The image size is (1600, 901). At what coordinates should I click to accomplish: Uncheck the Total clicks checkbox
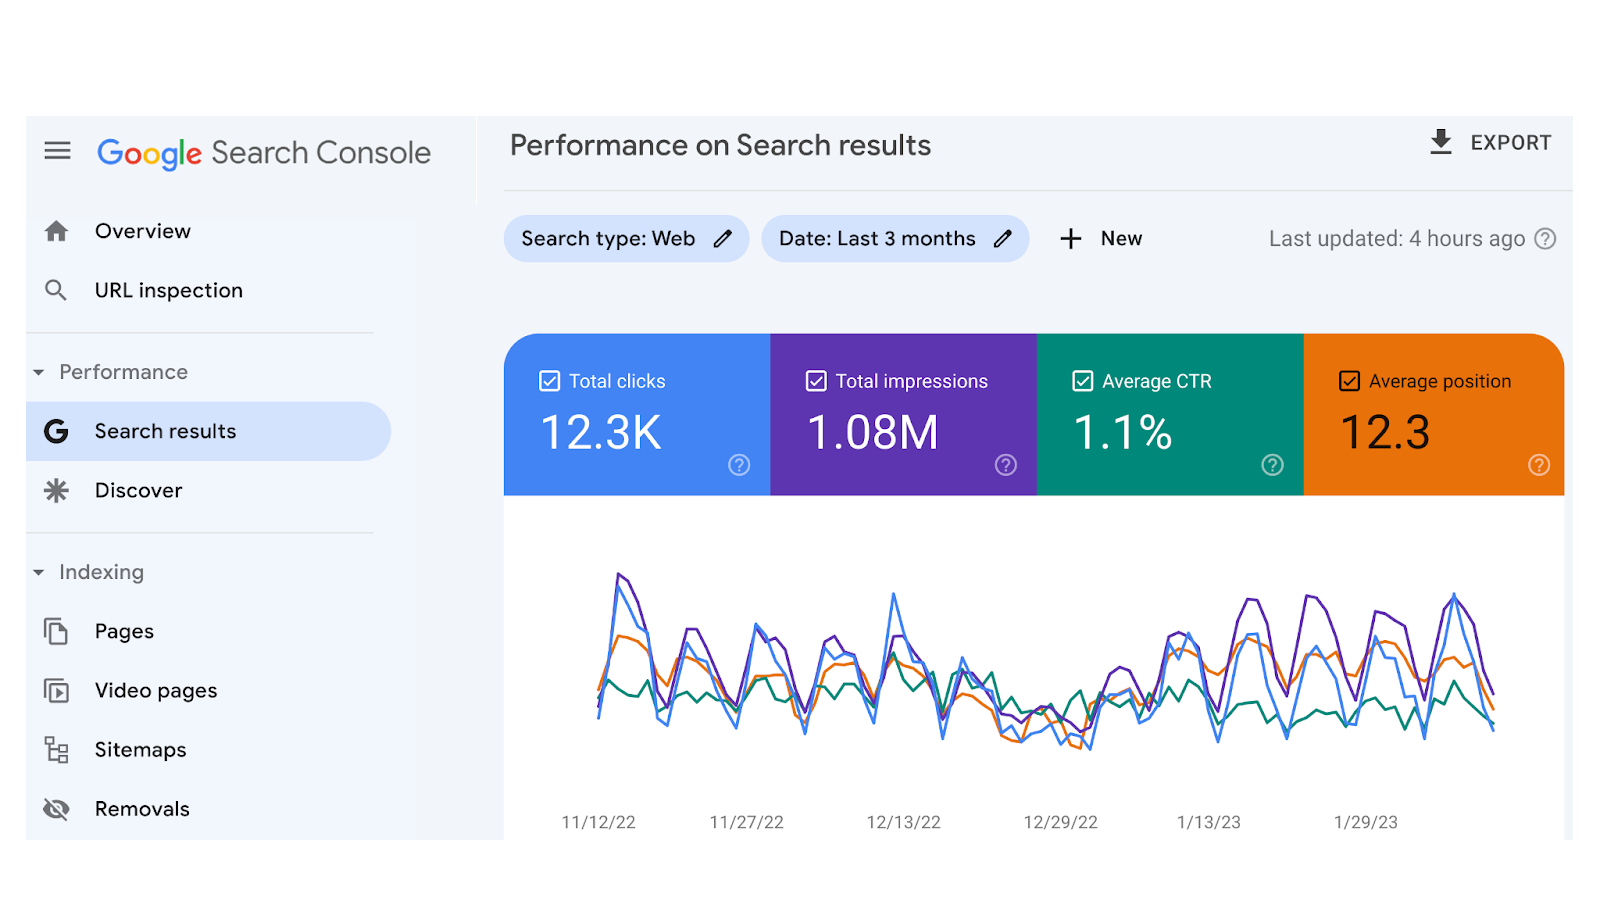pos(550,381)
